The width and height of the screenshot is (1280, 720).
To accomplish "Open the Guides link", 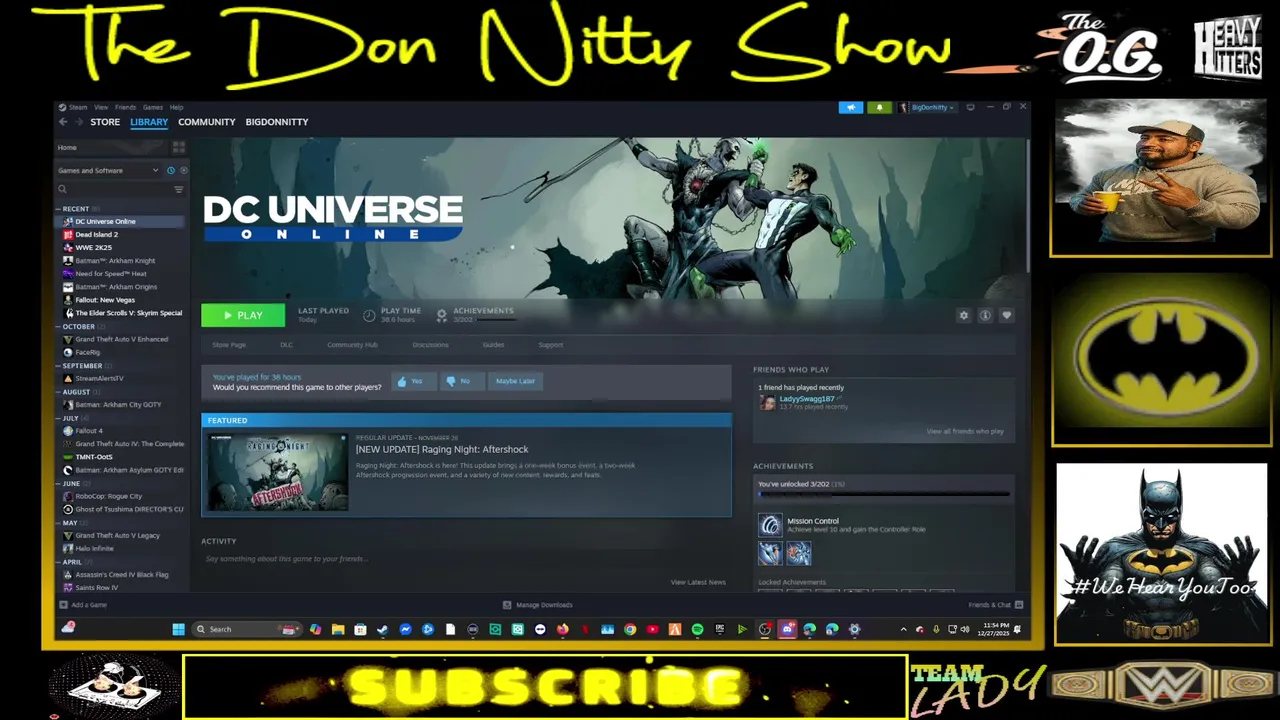I will click(x=493, y=345).
